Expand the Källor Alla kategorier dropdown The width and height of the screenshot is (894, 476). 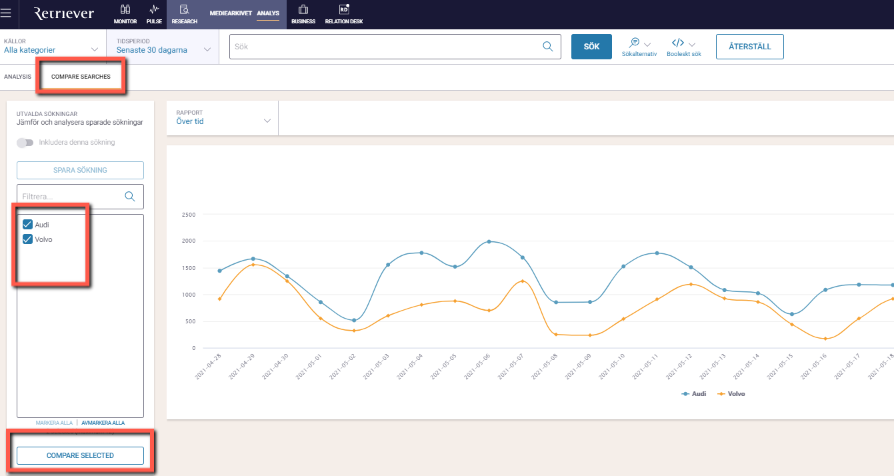(x=51, y=46)
